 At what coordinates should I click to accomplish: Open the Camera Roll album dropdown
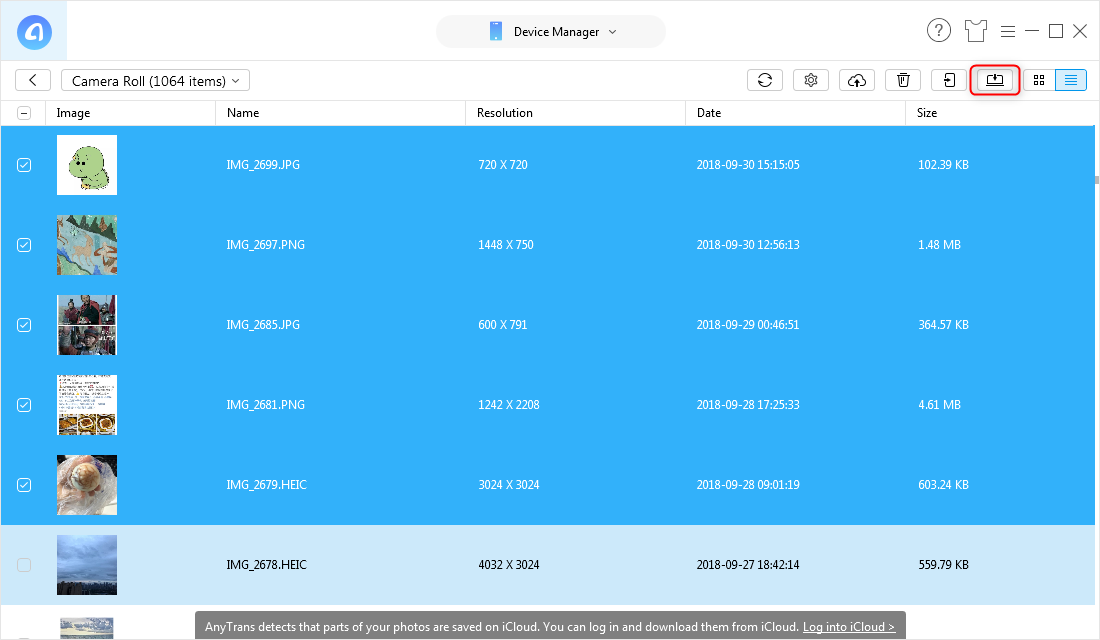(x=155, y=80)
